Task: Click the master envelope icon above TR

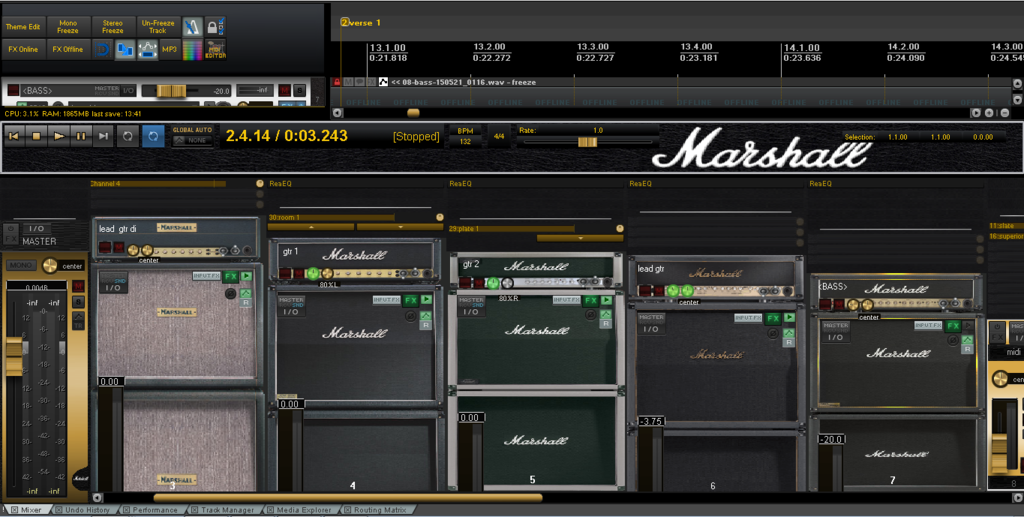Action: point(78,316)
